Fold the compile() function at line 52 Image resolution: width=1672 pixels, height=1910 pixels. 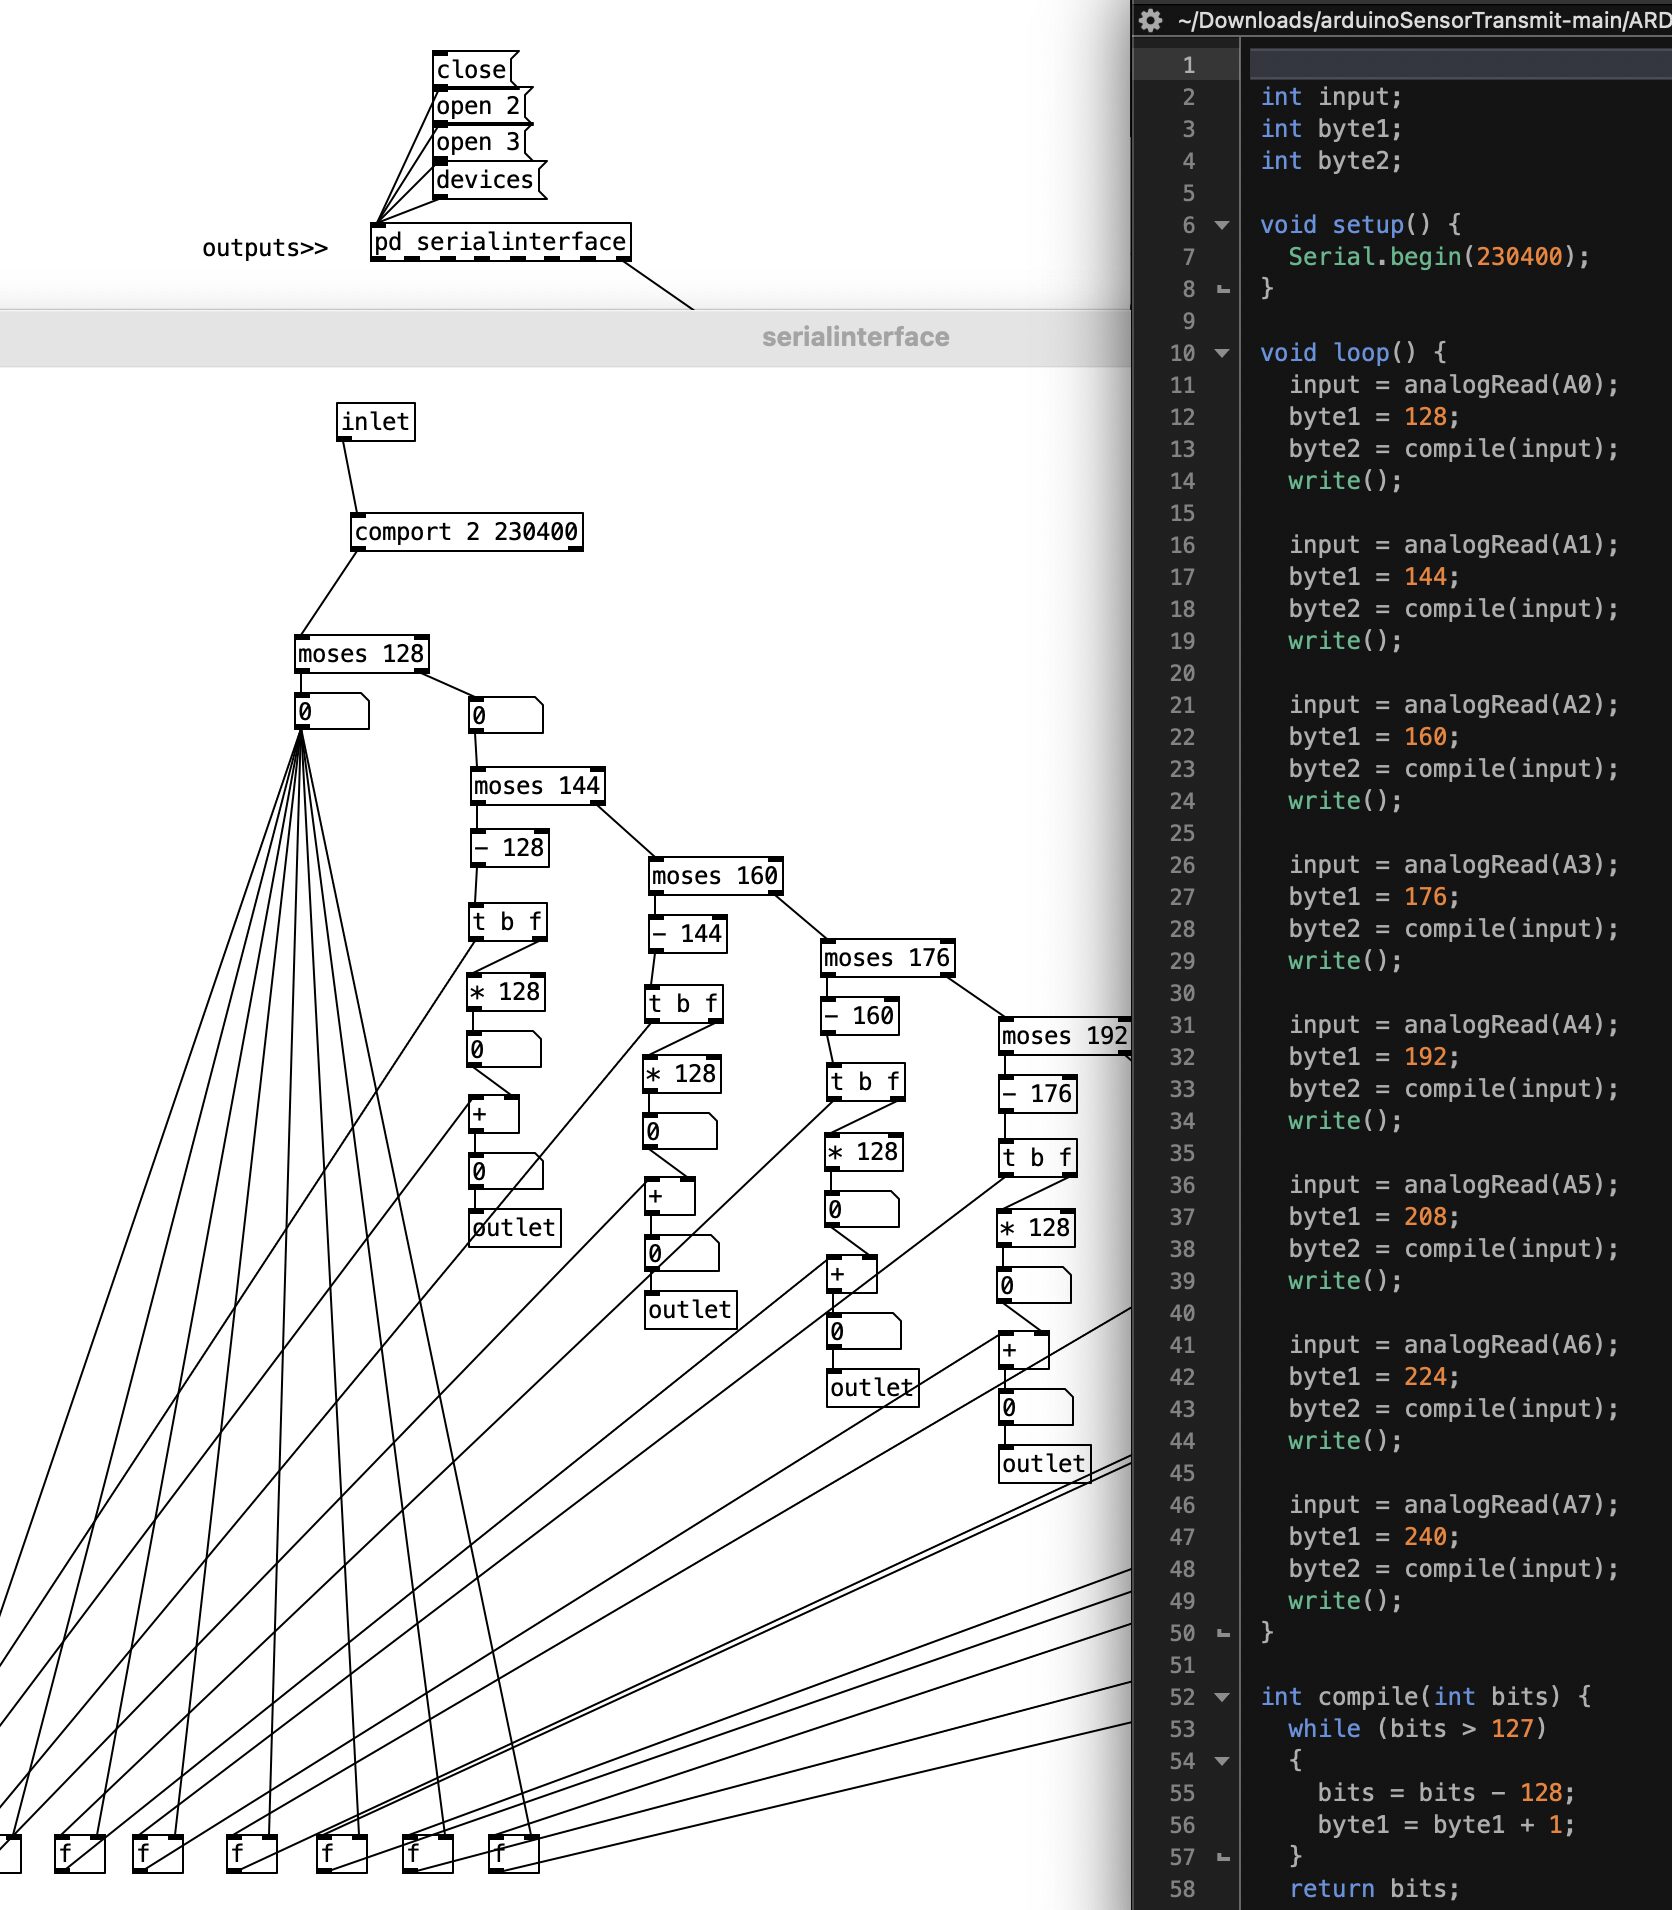pos(1222,1697)
